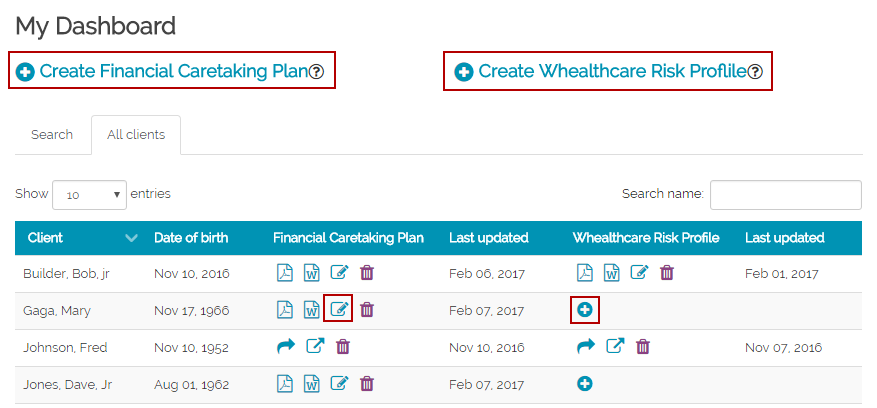Edit Mary Gaga's Financial Caretaking Plan
Viewport: 877px width, 408px height.
338,310
